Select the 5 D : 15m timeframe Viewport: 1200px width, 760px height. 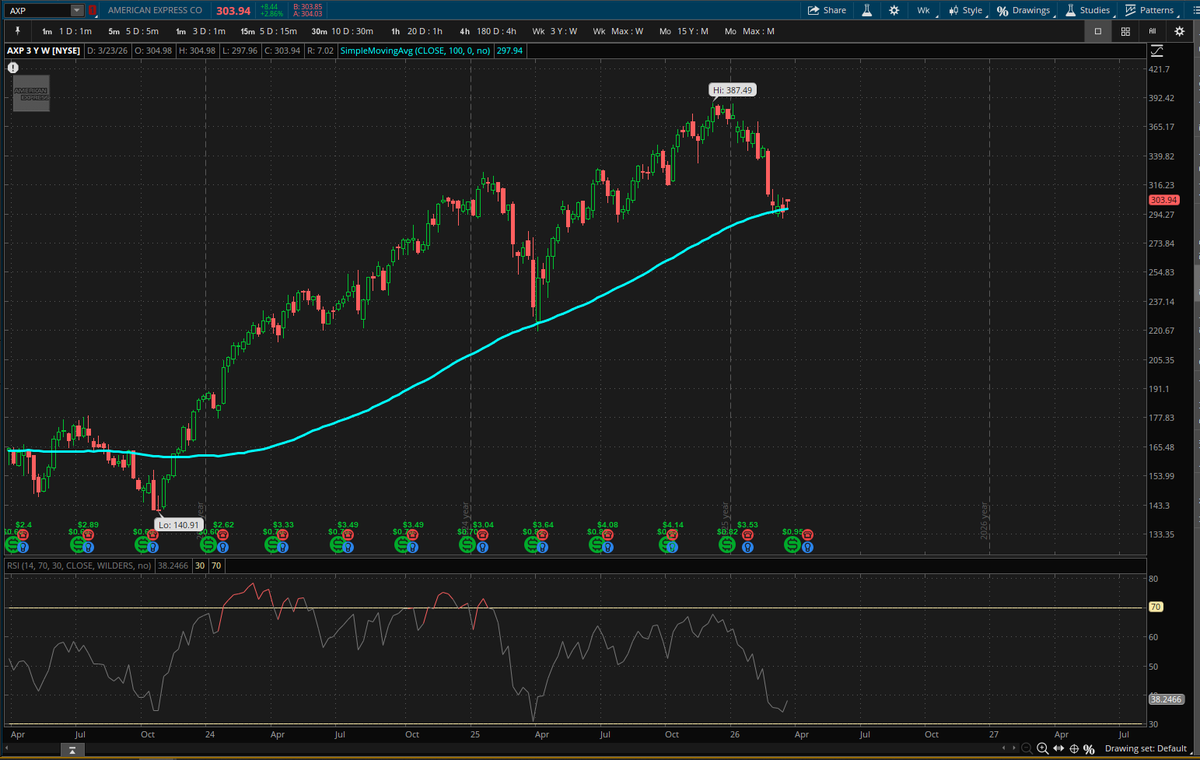click(x=269, y=31)
